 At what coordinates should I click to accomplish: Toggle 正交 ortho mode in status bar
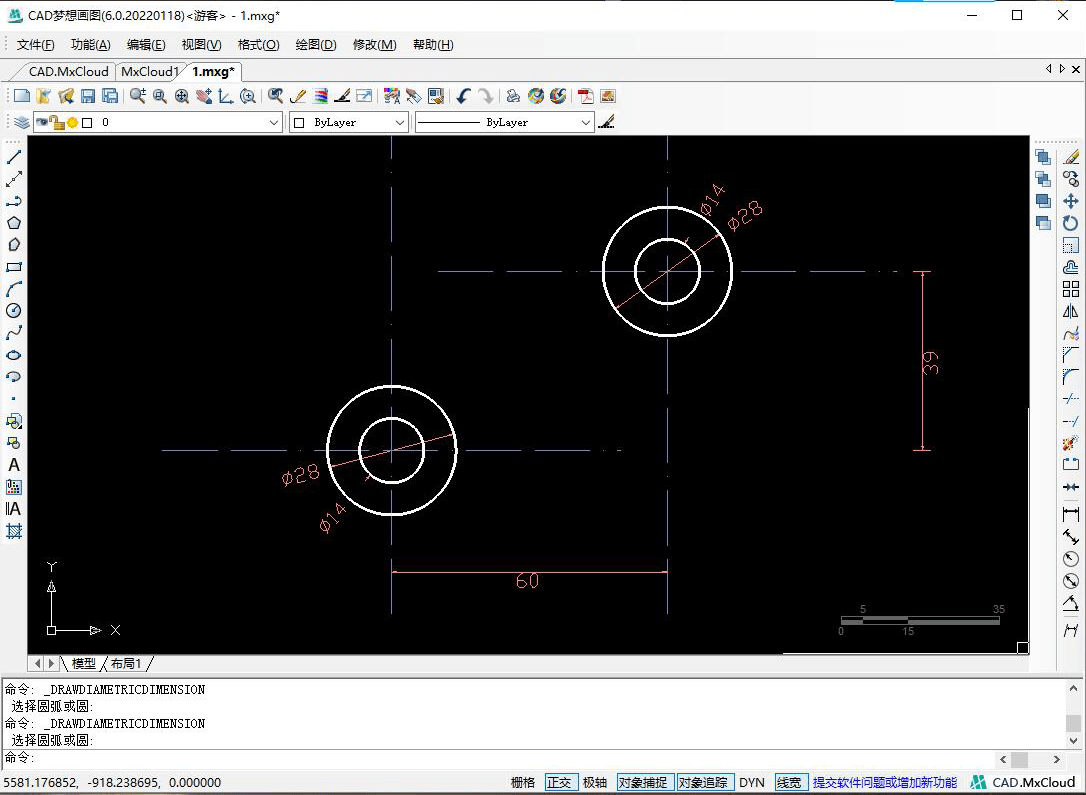tap(560, 782)
